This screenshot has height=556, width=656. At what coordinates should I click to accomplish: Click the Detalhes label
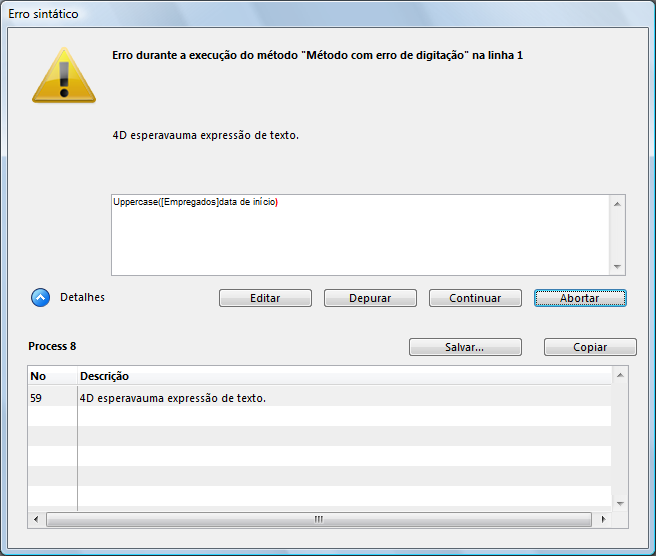tap(82, 297)
